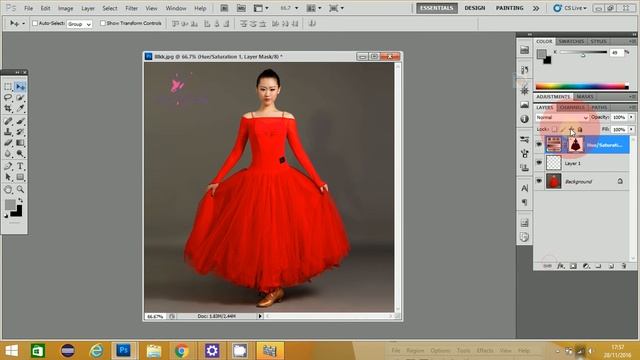640x360 pixels.
Task: Select the Move tool in toolbox
Action: coord(20,87)
